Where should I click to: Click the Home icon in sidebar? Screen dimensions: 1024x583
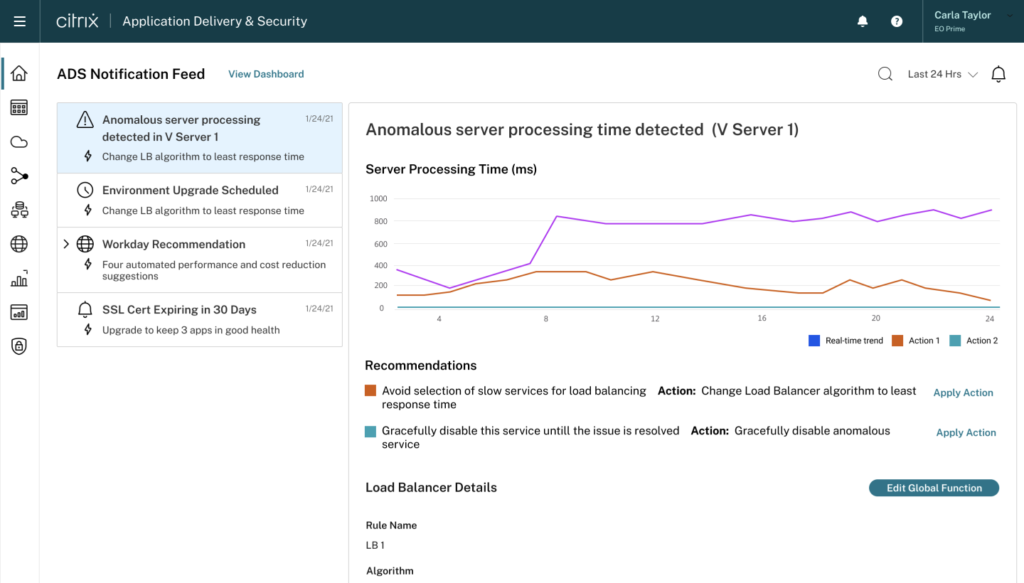19,73
